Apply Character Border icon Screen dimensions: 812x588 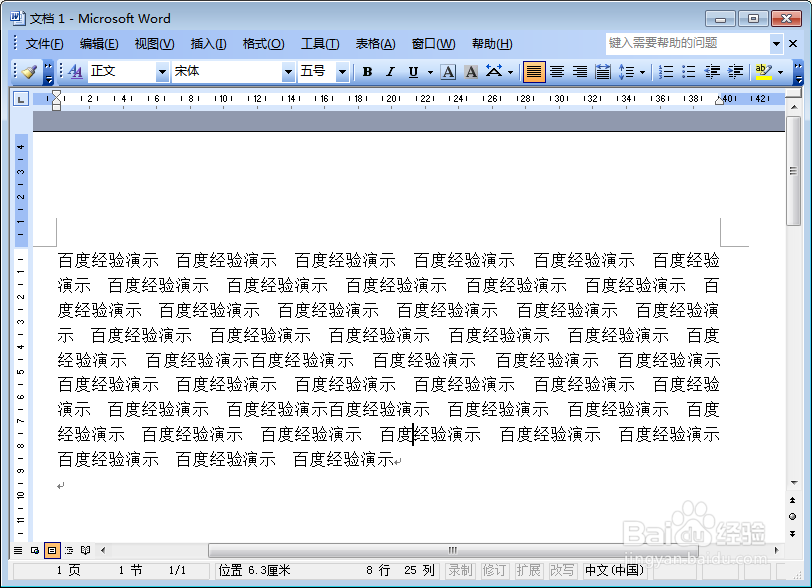click(x=448, y=71)
